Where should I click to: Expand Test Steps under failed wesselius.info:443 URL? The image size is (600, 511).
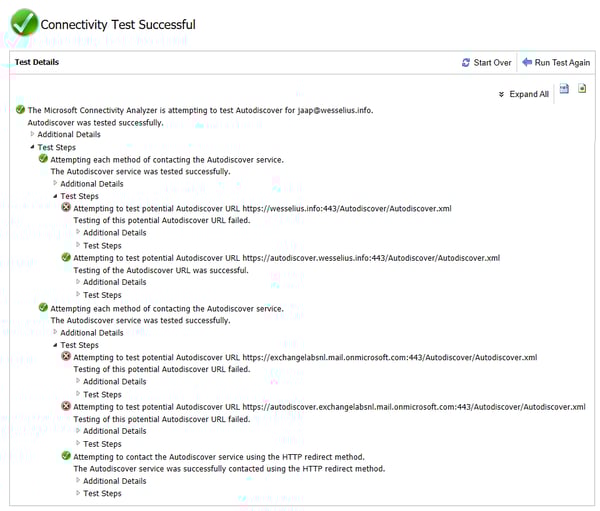coord(102,246)
